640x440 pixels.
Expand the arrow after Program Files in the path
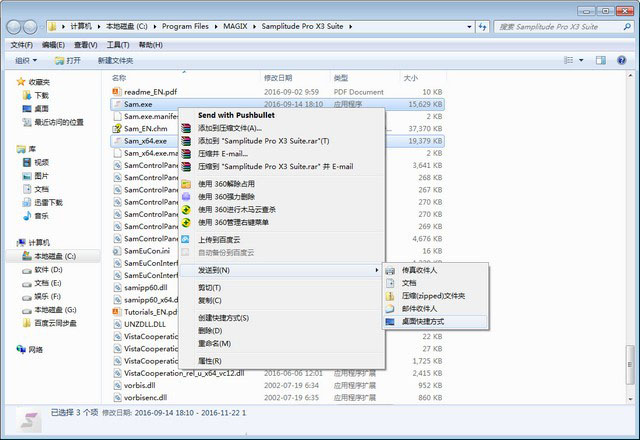tap(216, 27)
